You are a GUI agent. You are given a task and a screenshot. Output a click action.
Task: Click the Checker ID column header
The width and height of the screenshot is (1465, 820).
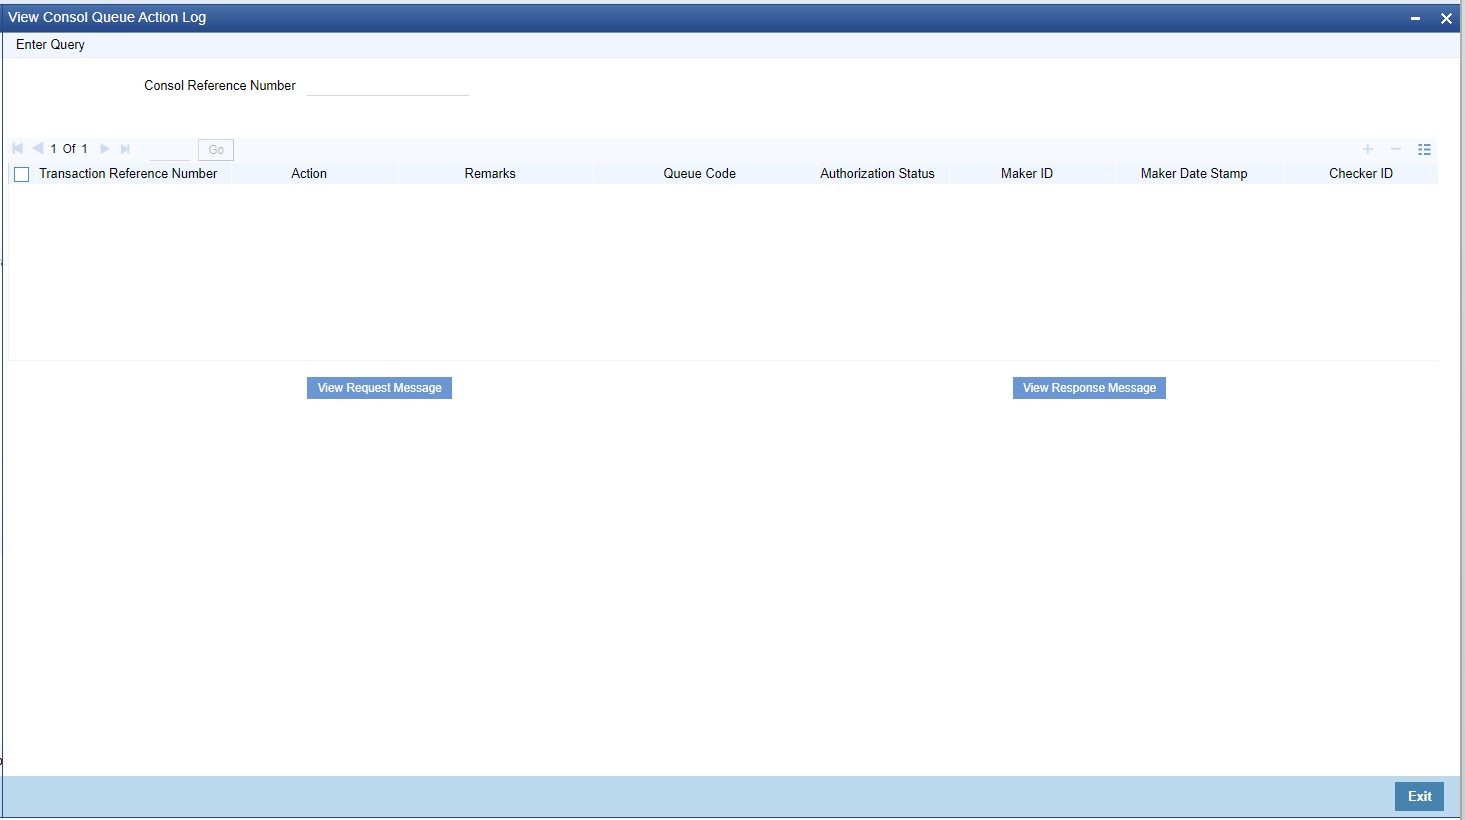[1361, 174]
